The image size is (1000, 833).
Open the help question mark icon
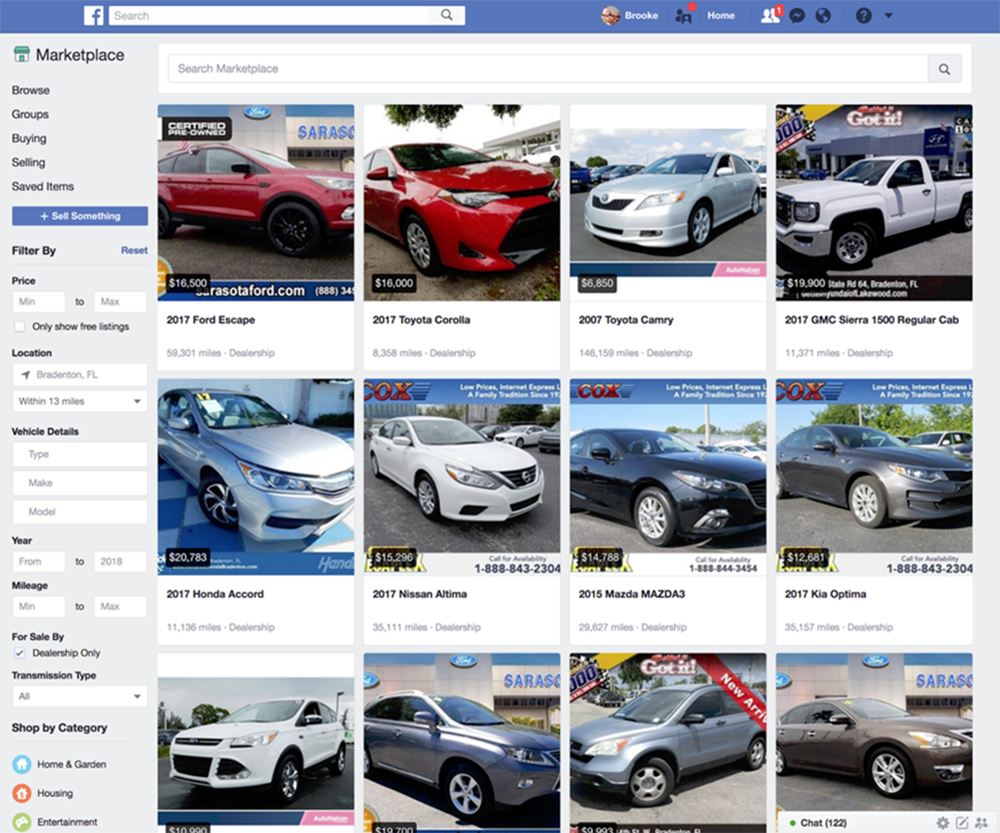pos(864,15)
